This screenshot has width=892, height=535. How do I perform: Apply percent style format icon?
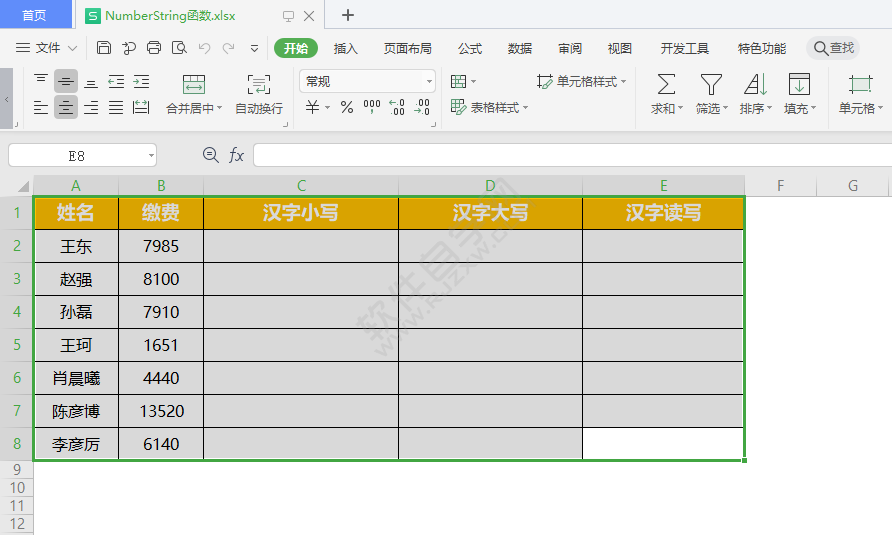[x=347, y=107]
